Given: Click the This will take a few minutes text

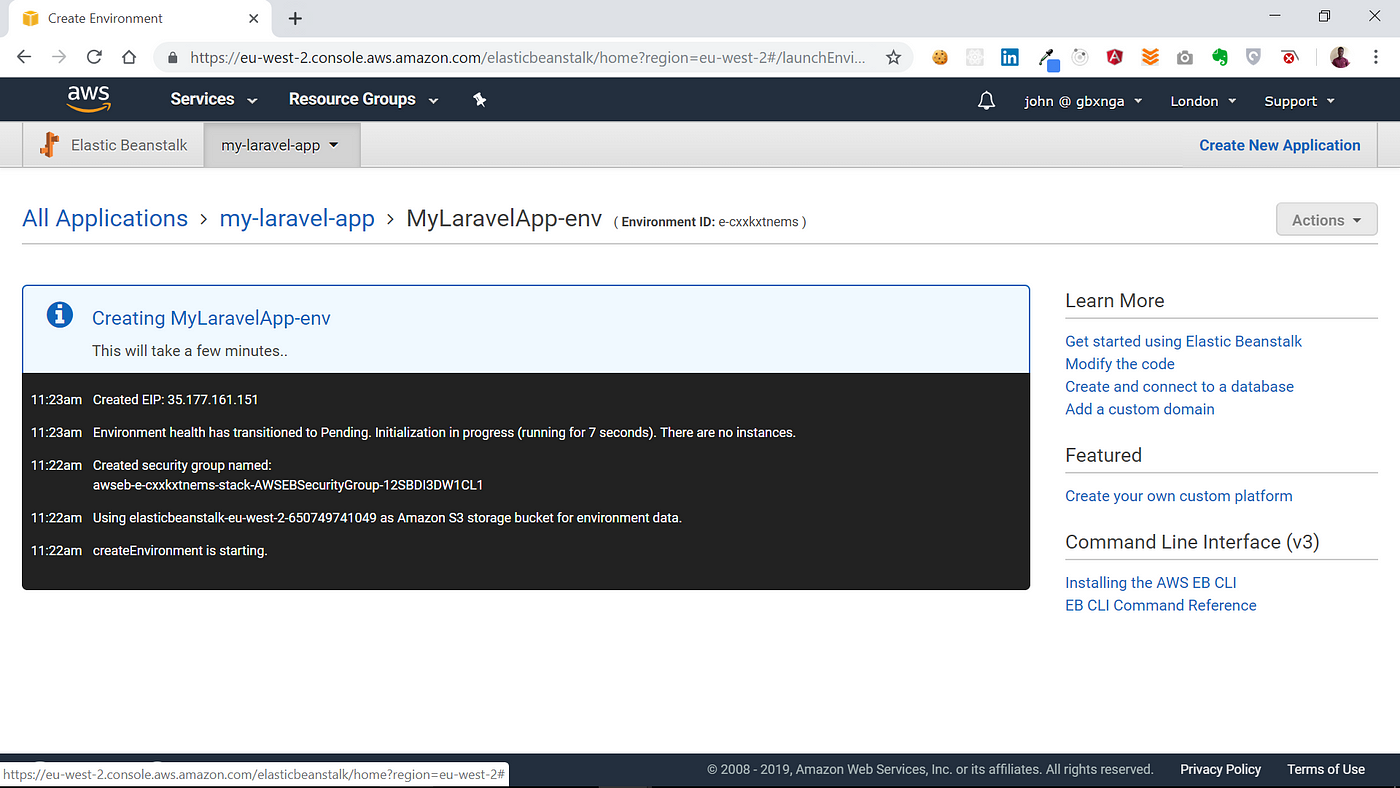Looking at the screenshot, I should (190, 351).
